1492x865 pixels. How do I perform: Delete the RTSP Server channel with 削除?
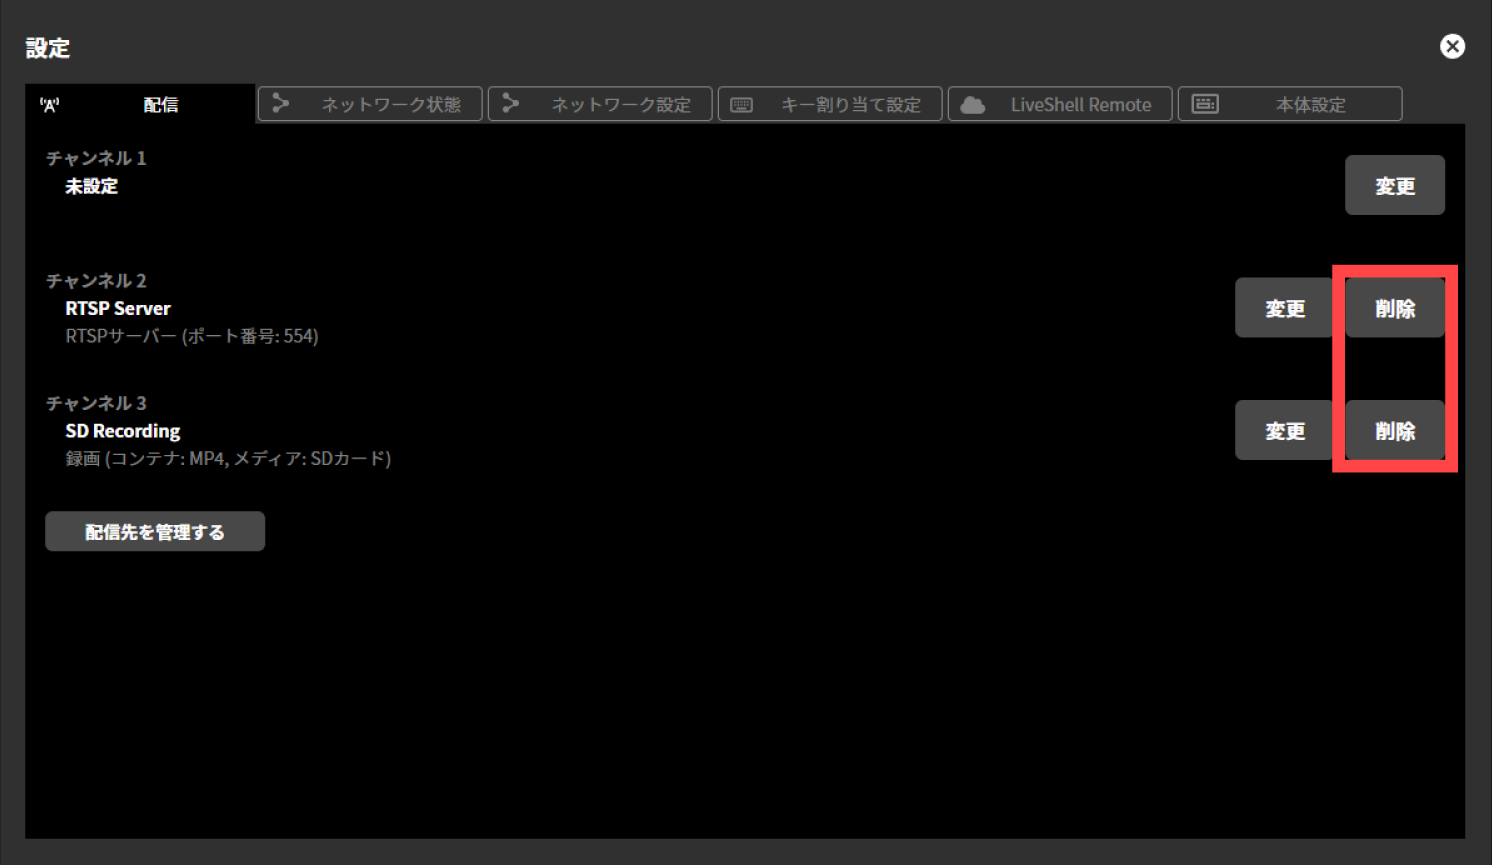click(1394, 307)
